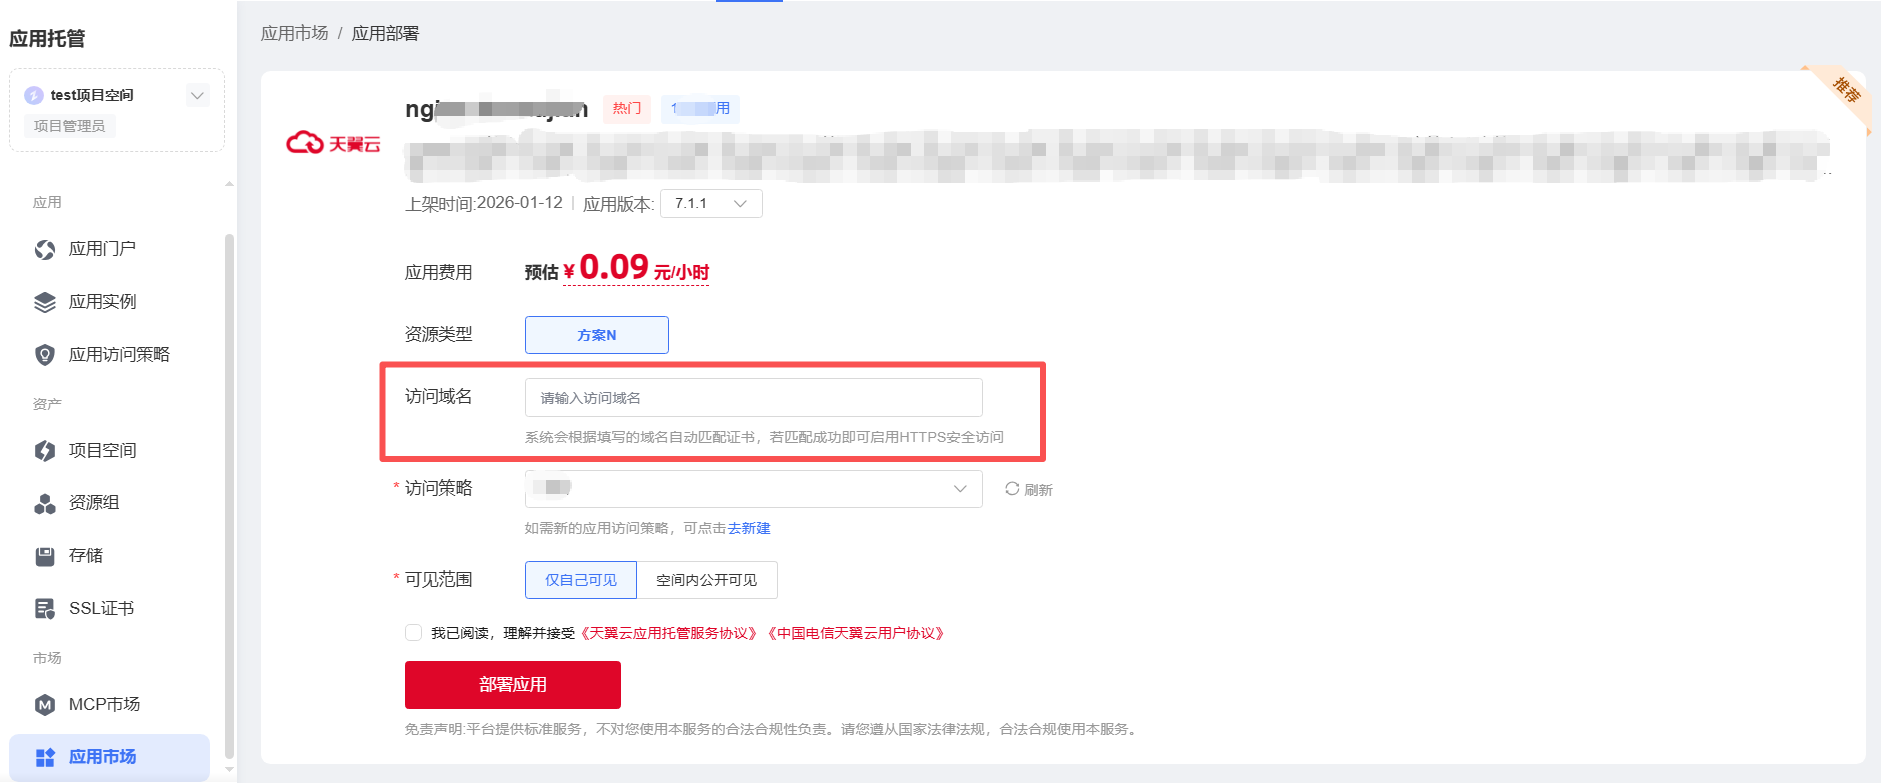Click the SSL证书 certificate icon
This screenshot has width=1881, height=783.
pos(45,609)
